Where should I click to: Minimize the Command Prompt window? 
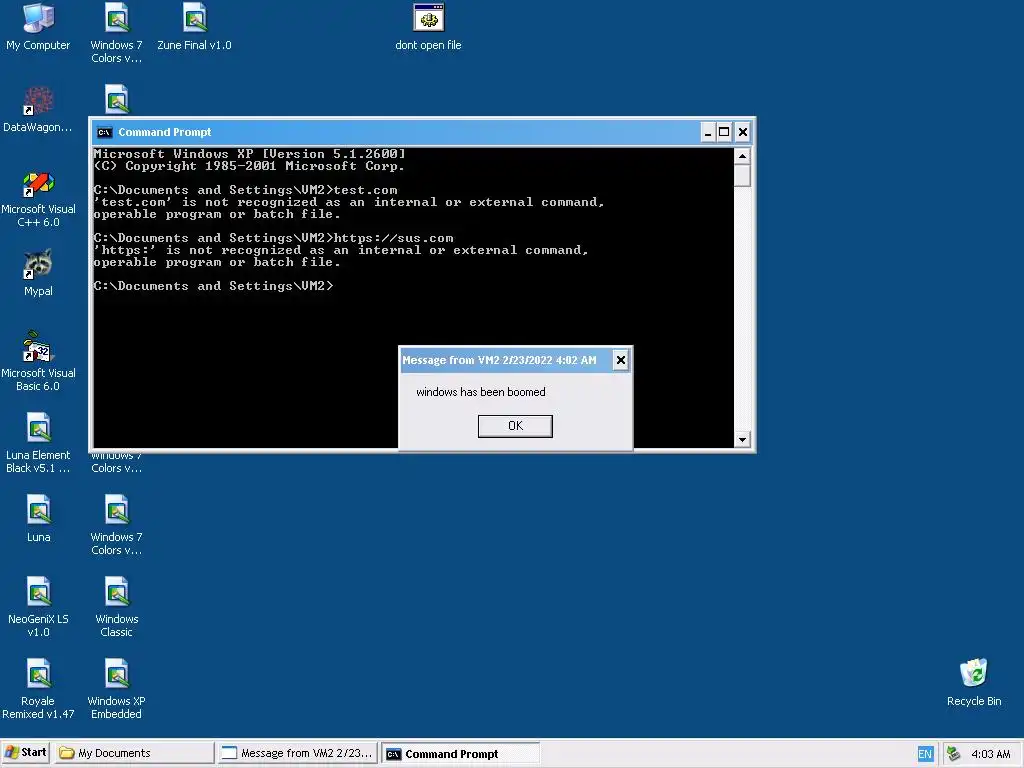coord(708,133)
